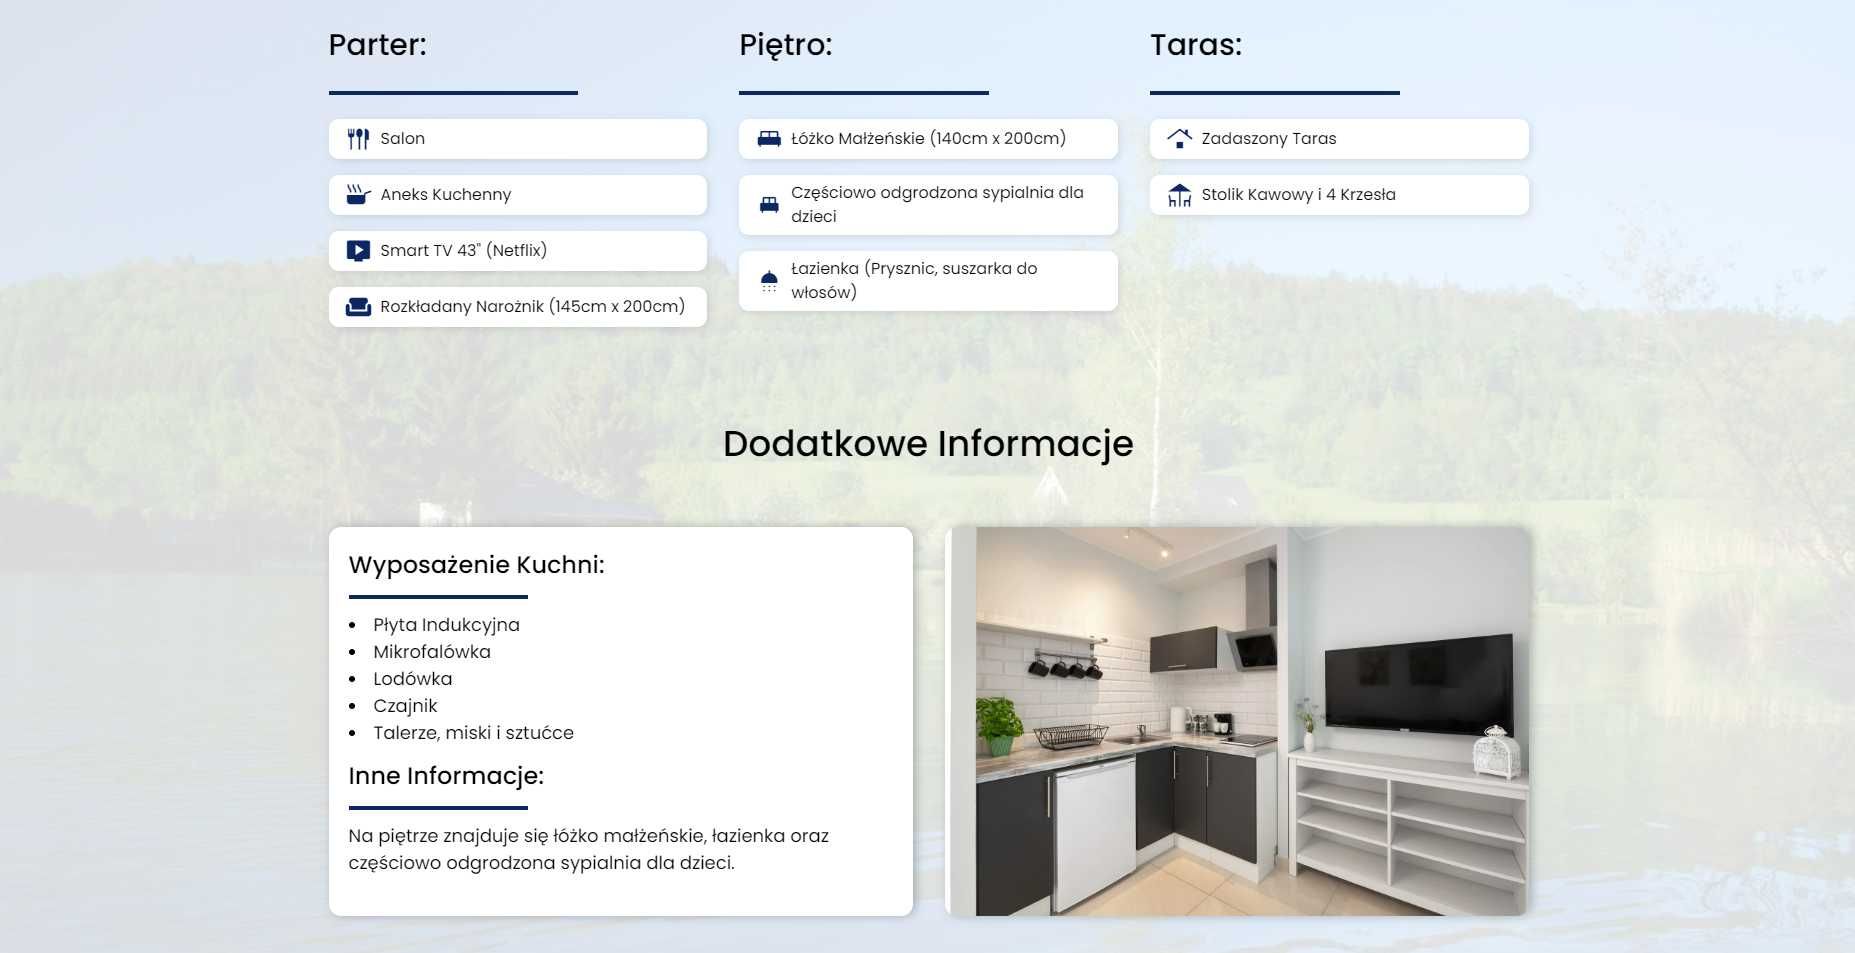This screenshot has width=1855, height=953.
Task: Select the Aneks Kuchenny text
Action: click(446, 195)
